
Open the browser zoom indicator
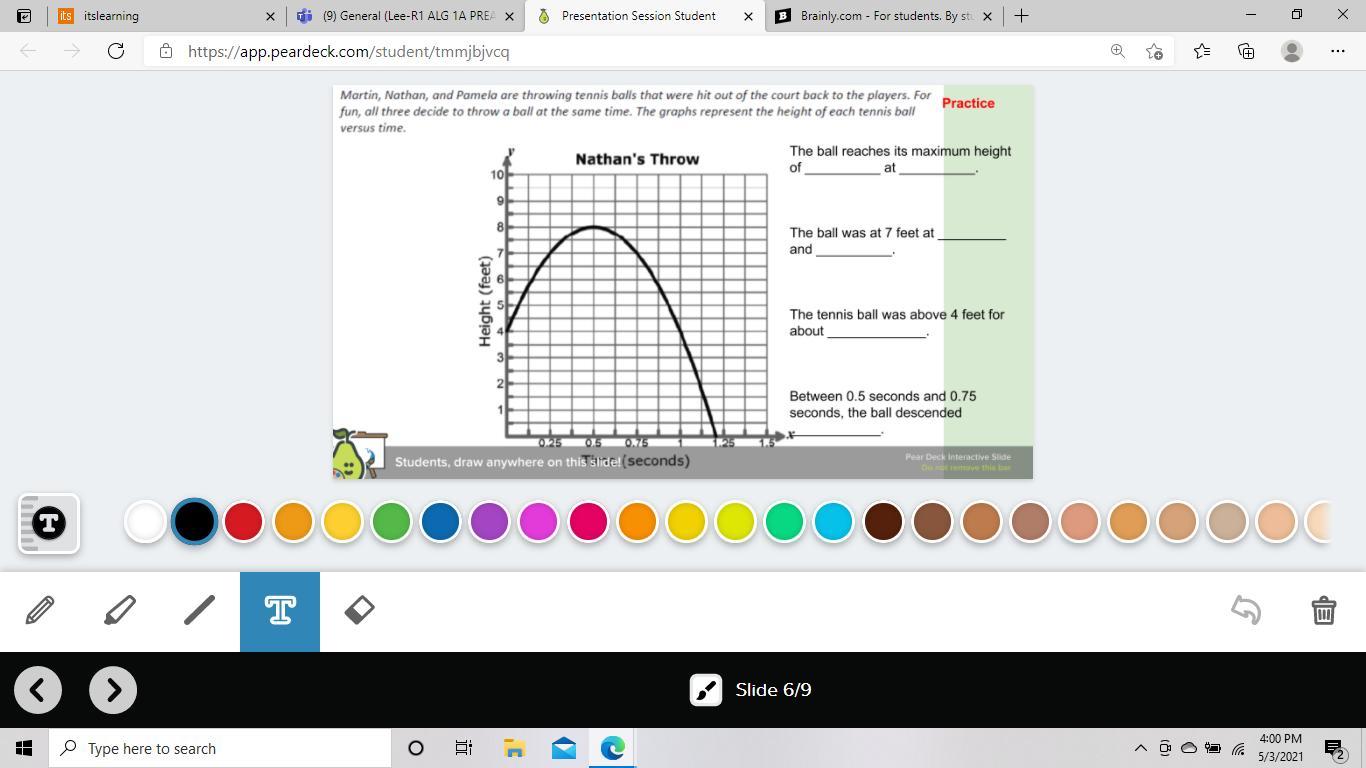pos(1117,51)
